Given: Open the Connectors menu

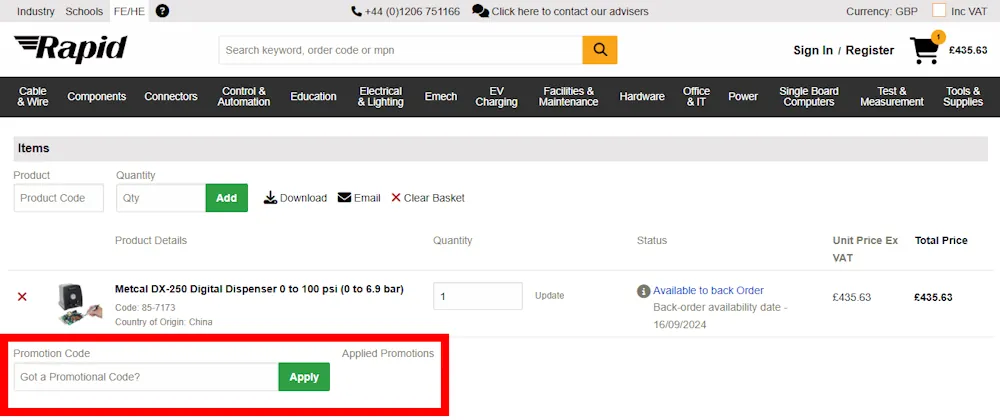Looking at the screenshot, I should tap(171, 96).
